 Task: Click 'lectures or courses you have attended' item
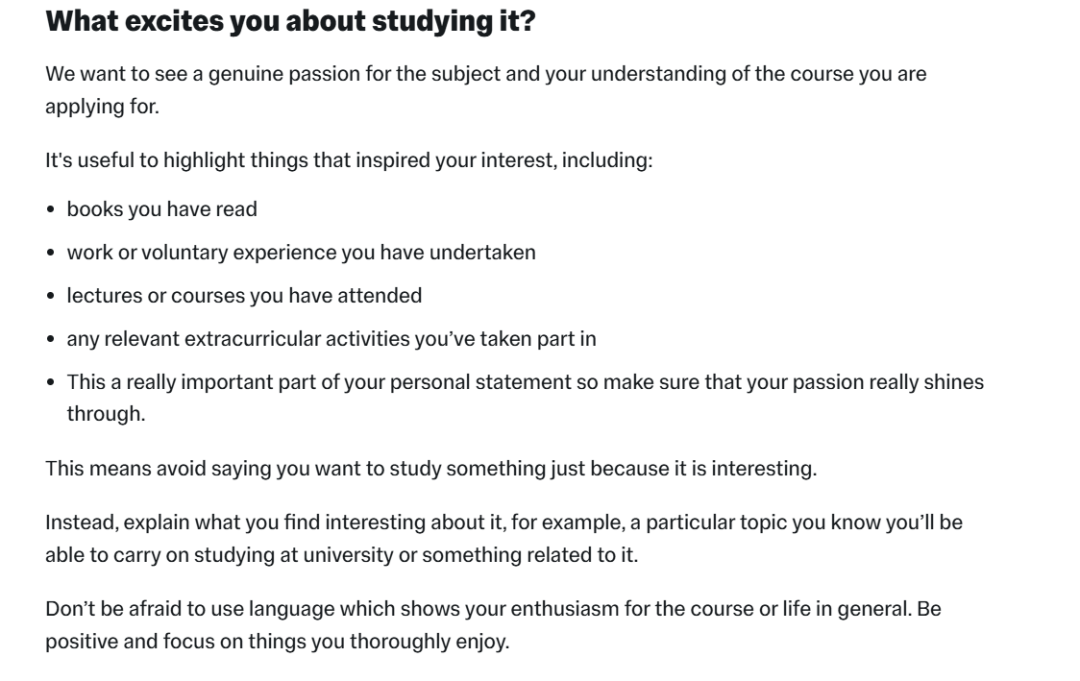point(244,296)
